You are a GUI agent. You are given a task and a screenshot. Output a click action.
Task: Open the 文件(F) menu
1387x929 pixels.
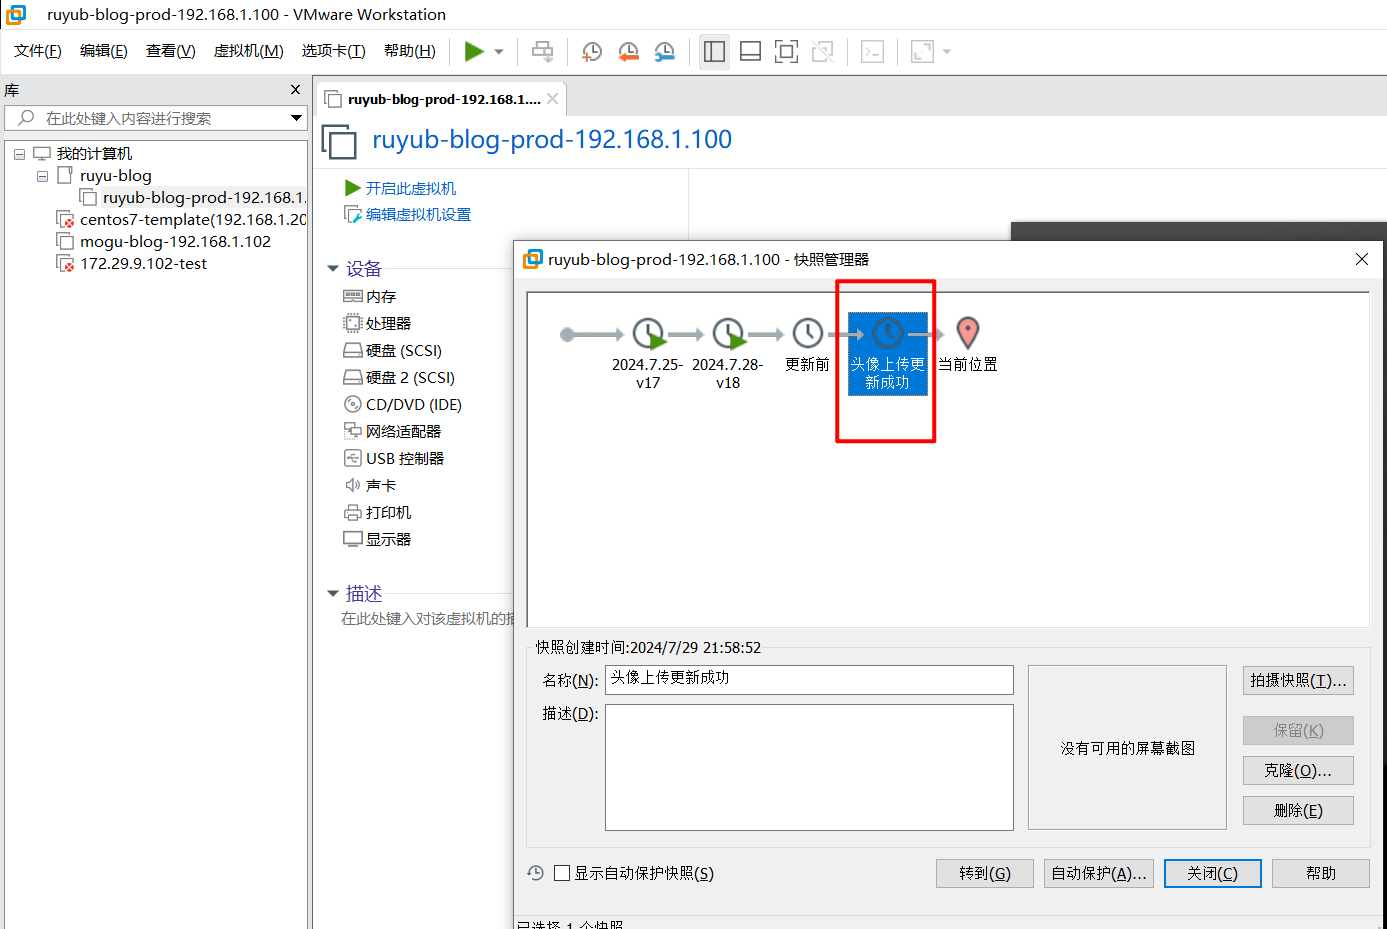38,51
